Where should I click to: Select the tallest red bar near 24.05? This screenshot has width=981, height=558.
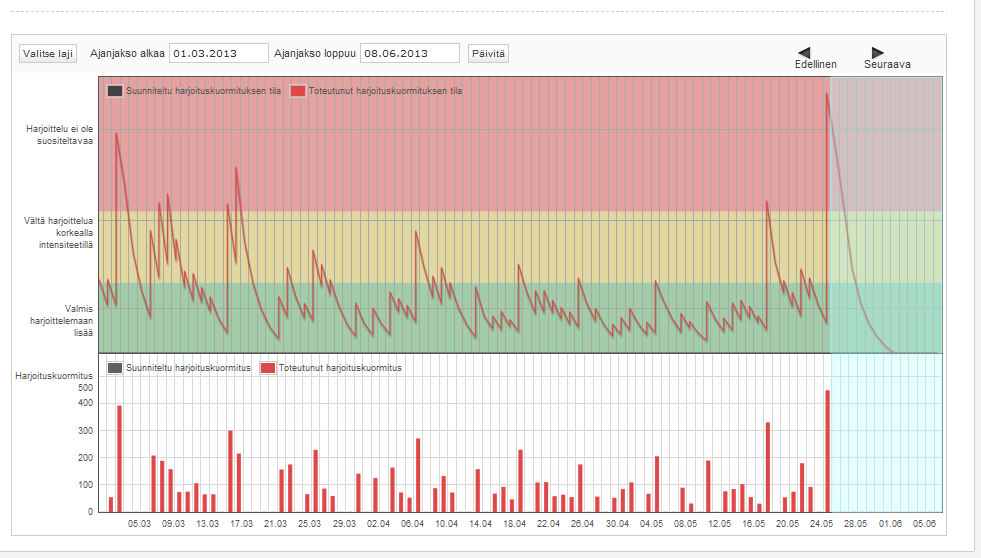(827, 451)
